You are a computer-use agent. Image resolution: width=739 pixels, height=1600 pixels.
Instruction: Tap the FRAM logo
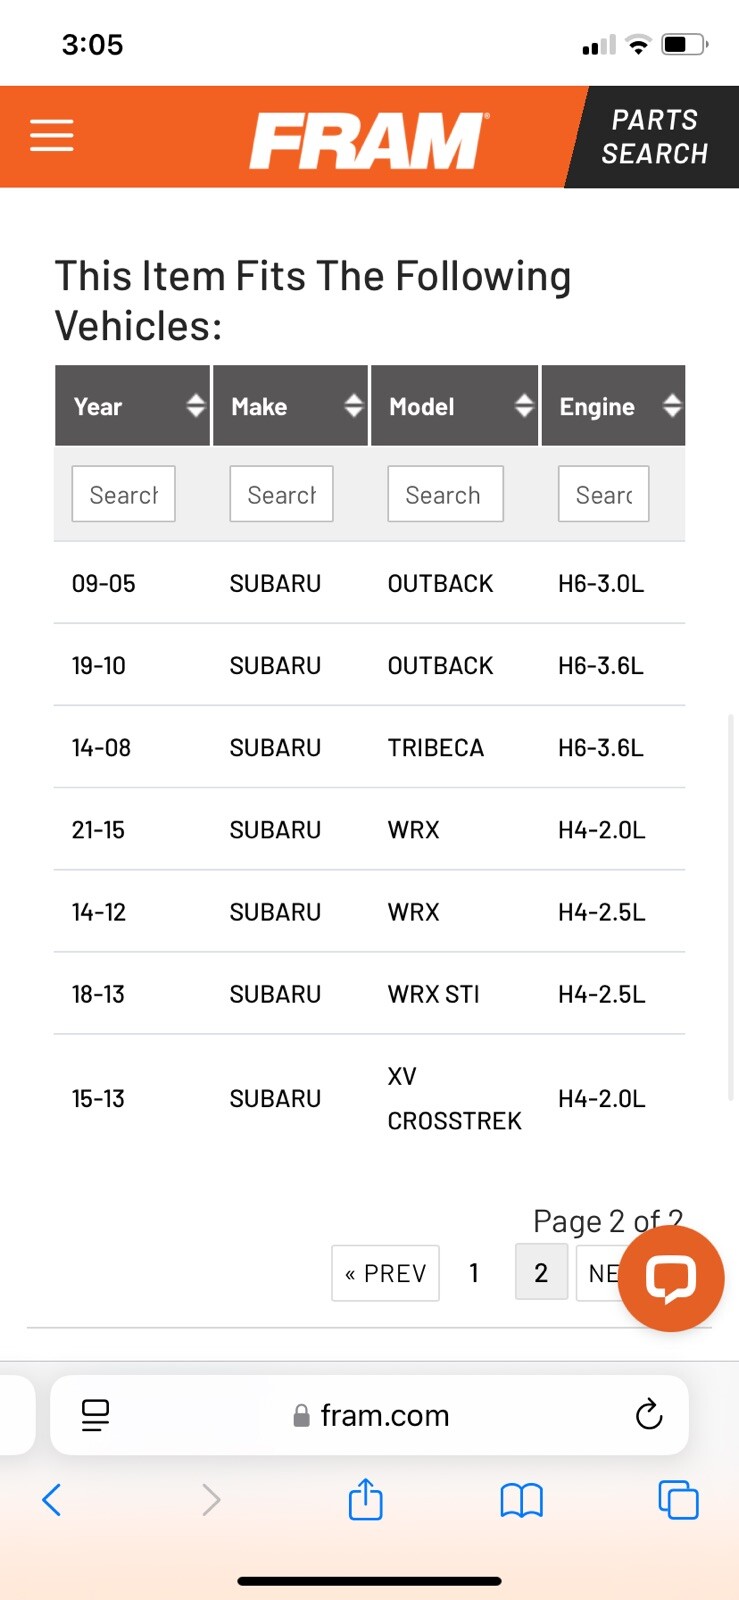point(369,140)
